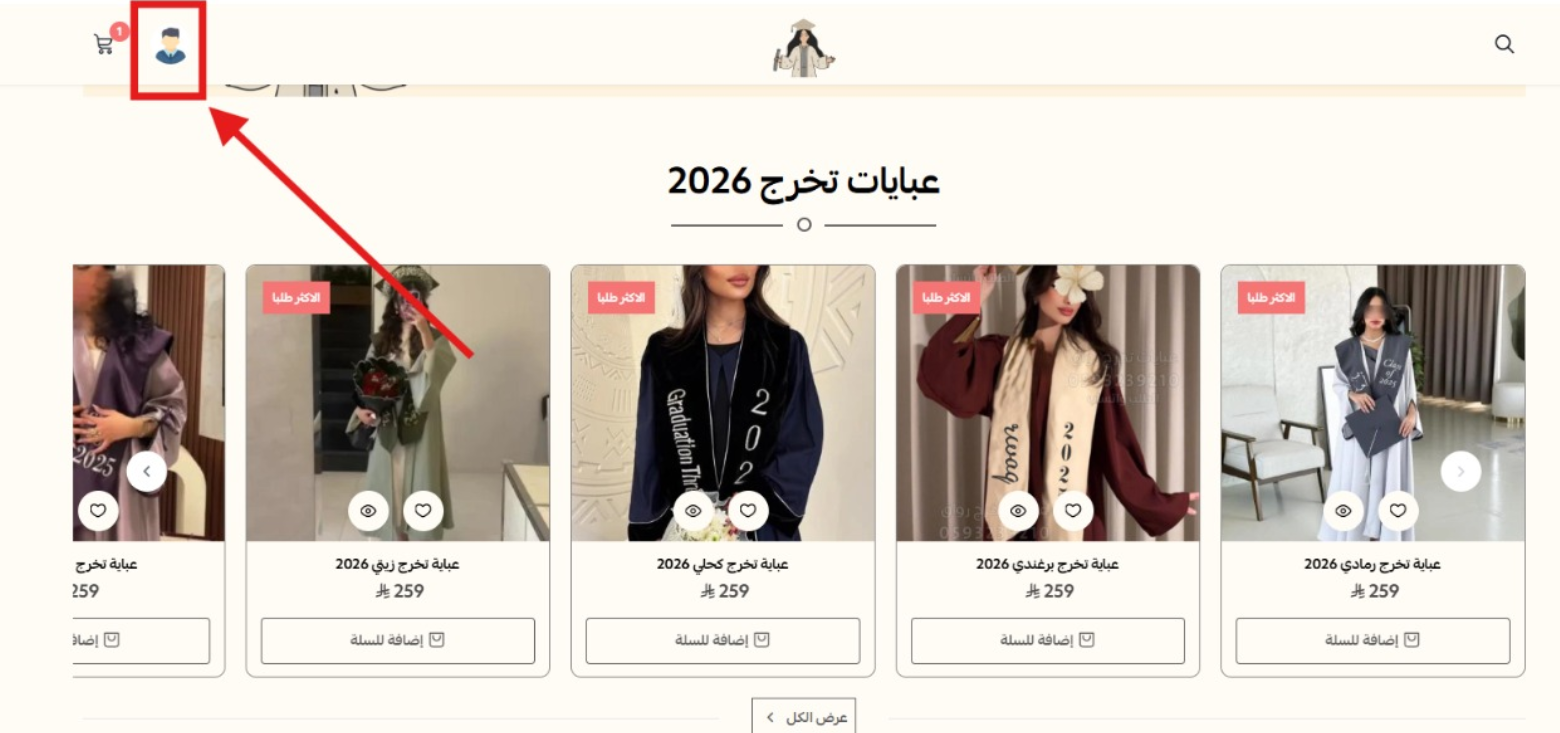Click the left carousel arrow
The height and width of the screenshot is (733, 1560).
point(147,471)
